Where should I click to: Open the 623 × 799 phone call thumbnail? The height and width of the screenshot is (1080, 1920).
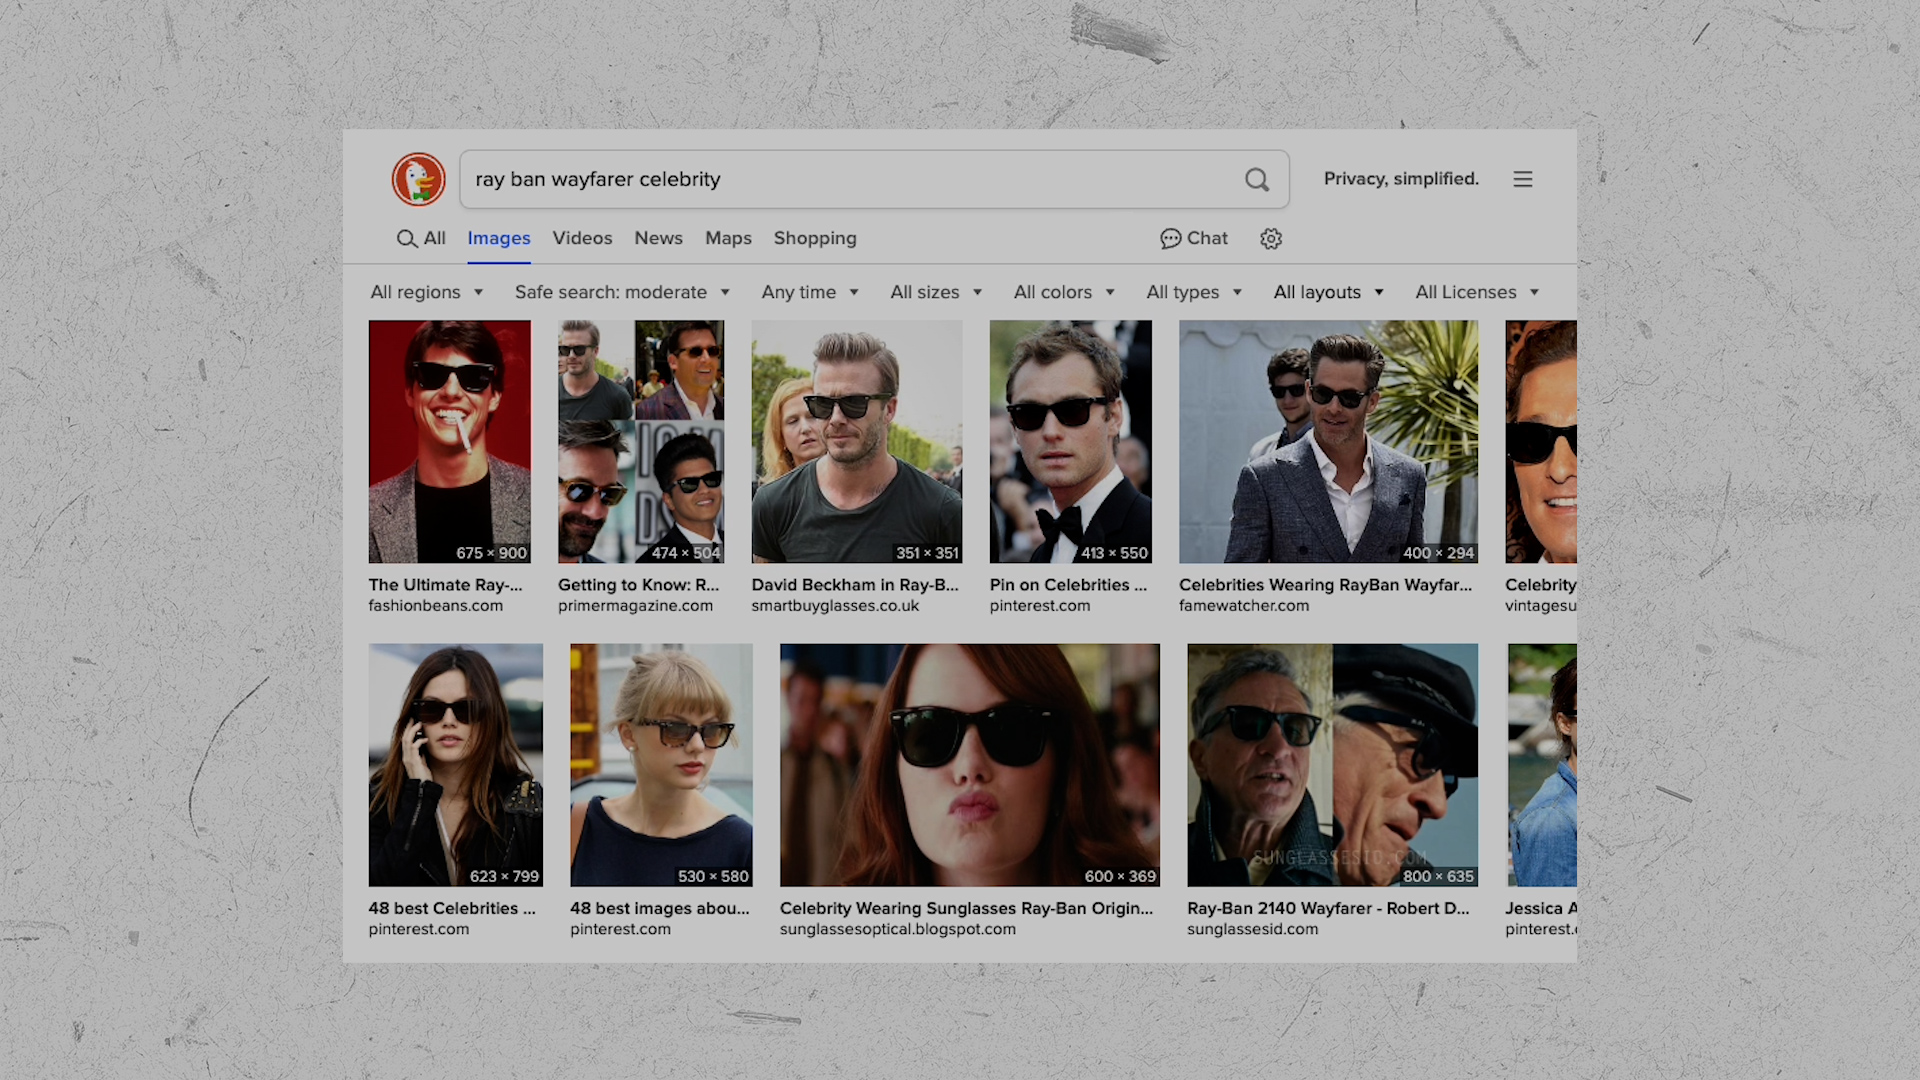tap(456, 765)
